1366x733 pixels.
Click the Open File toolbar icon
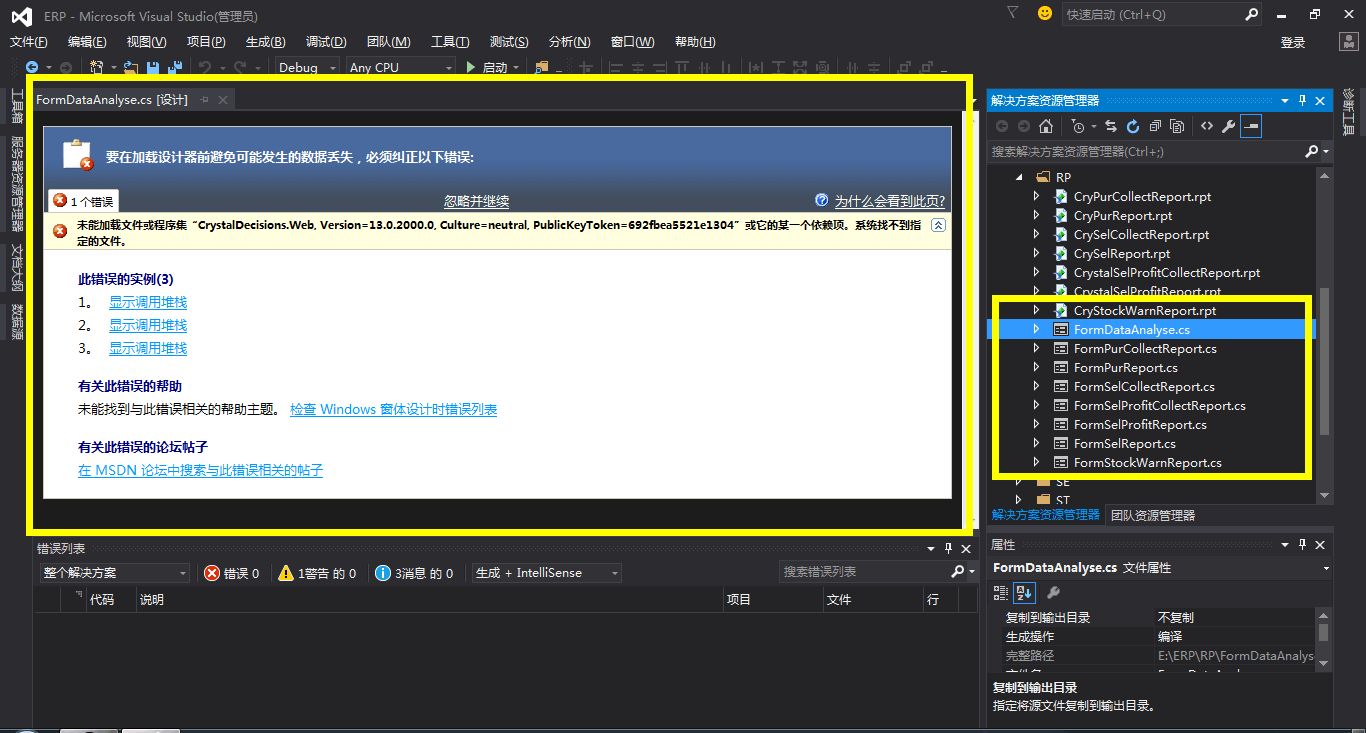coord(130,67)
